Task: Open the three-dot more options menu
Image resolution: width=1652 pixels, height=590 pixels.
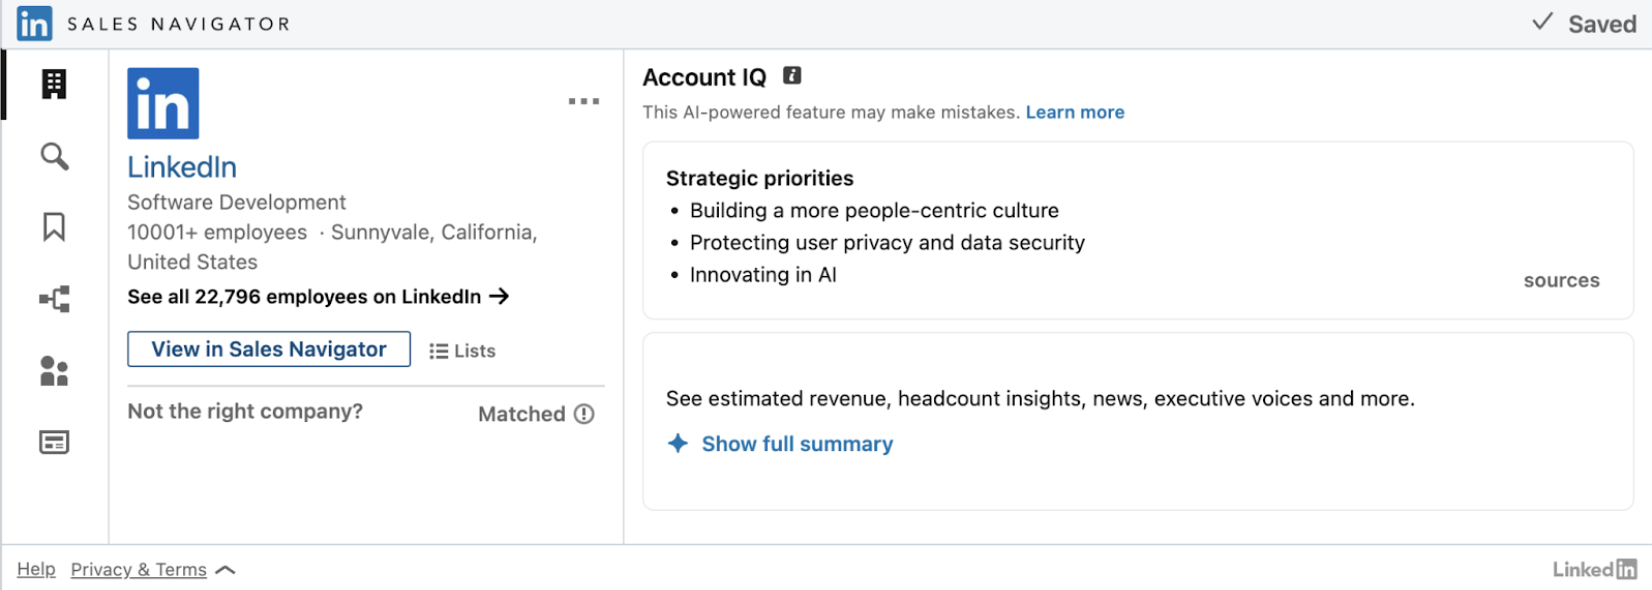Action: [x=584, y=101]
